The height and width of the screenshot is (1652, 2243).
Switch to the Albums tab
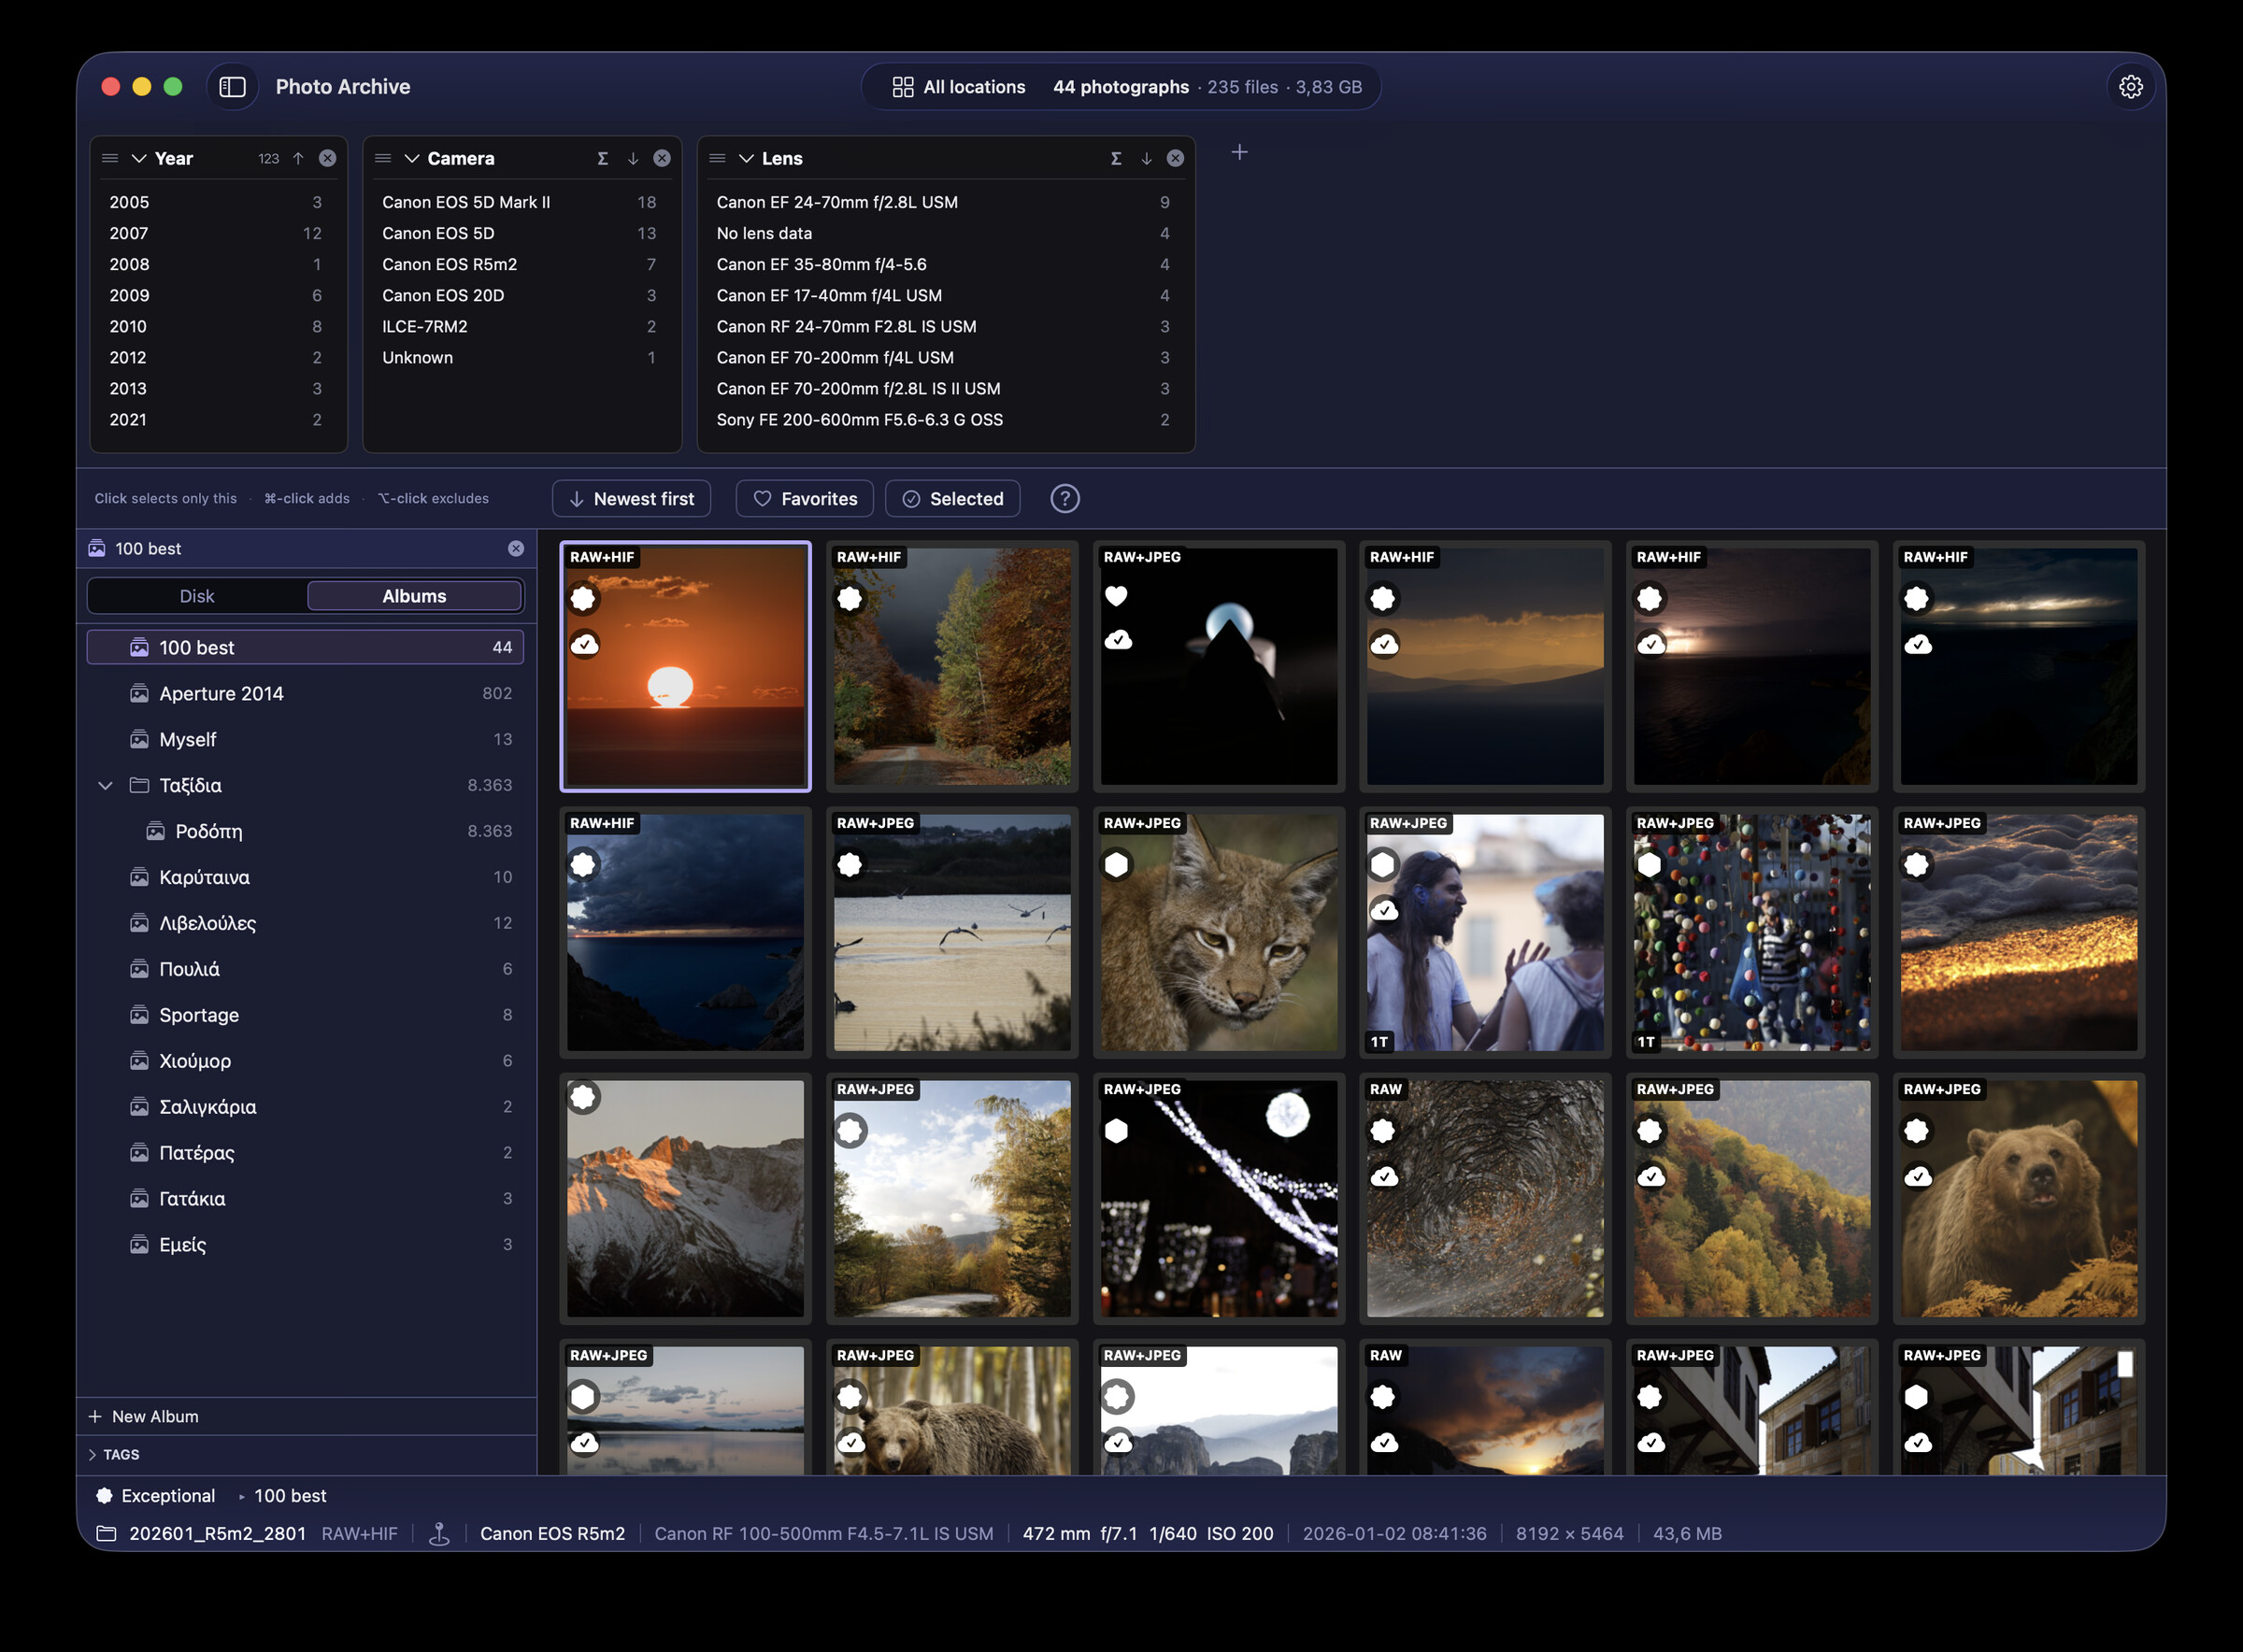click(414, 596)
